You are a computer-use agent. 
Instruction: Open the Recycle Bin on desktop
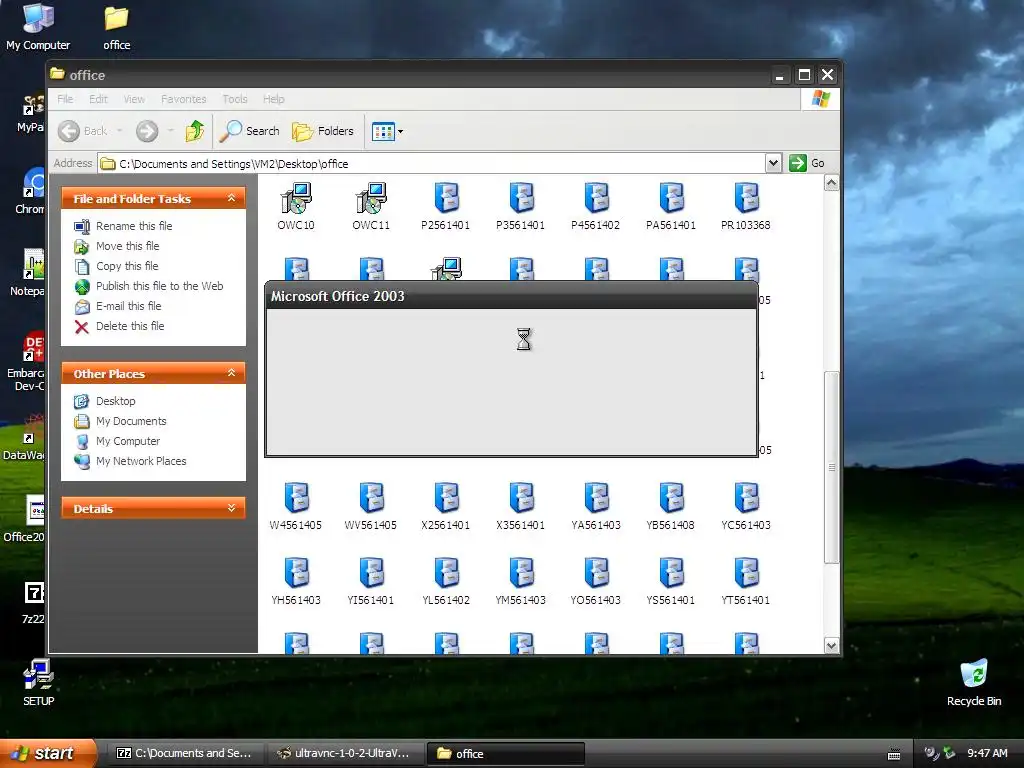point(974,682)
